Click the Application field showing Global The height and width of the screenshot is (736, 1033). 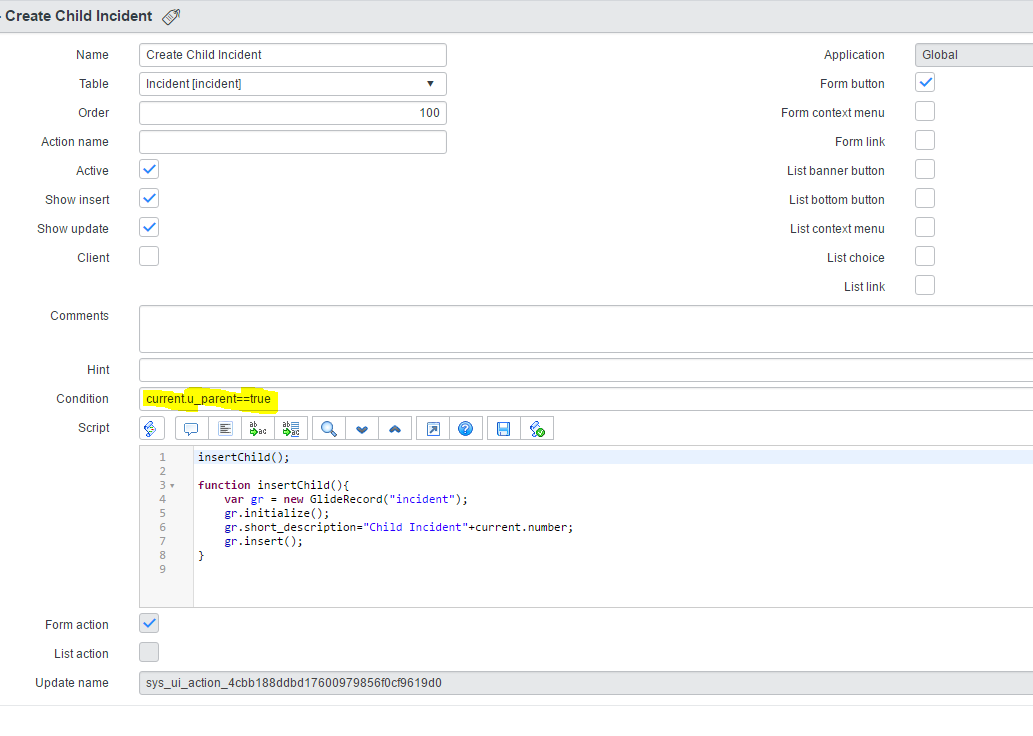coord(974,55)
